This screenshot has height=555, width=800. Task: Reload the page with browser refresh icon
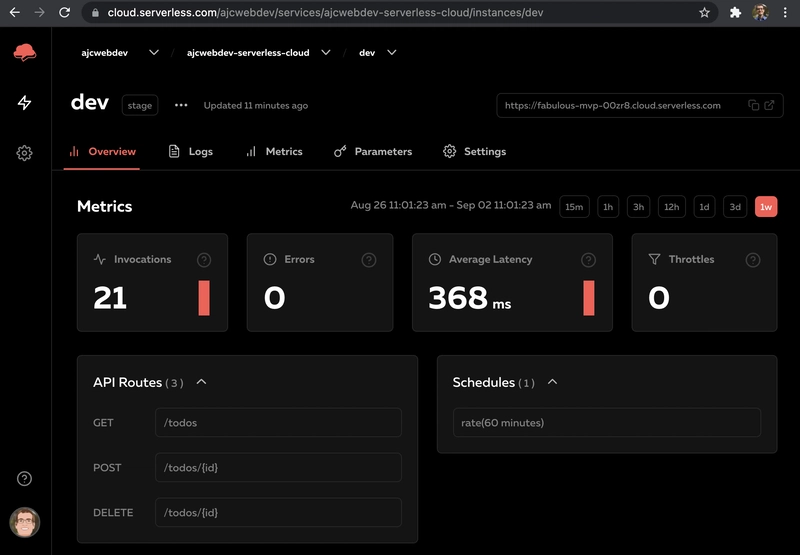coord(64,12)
